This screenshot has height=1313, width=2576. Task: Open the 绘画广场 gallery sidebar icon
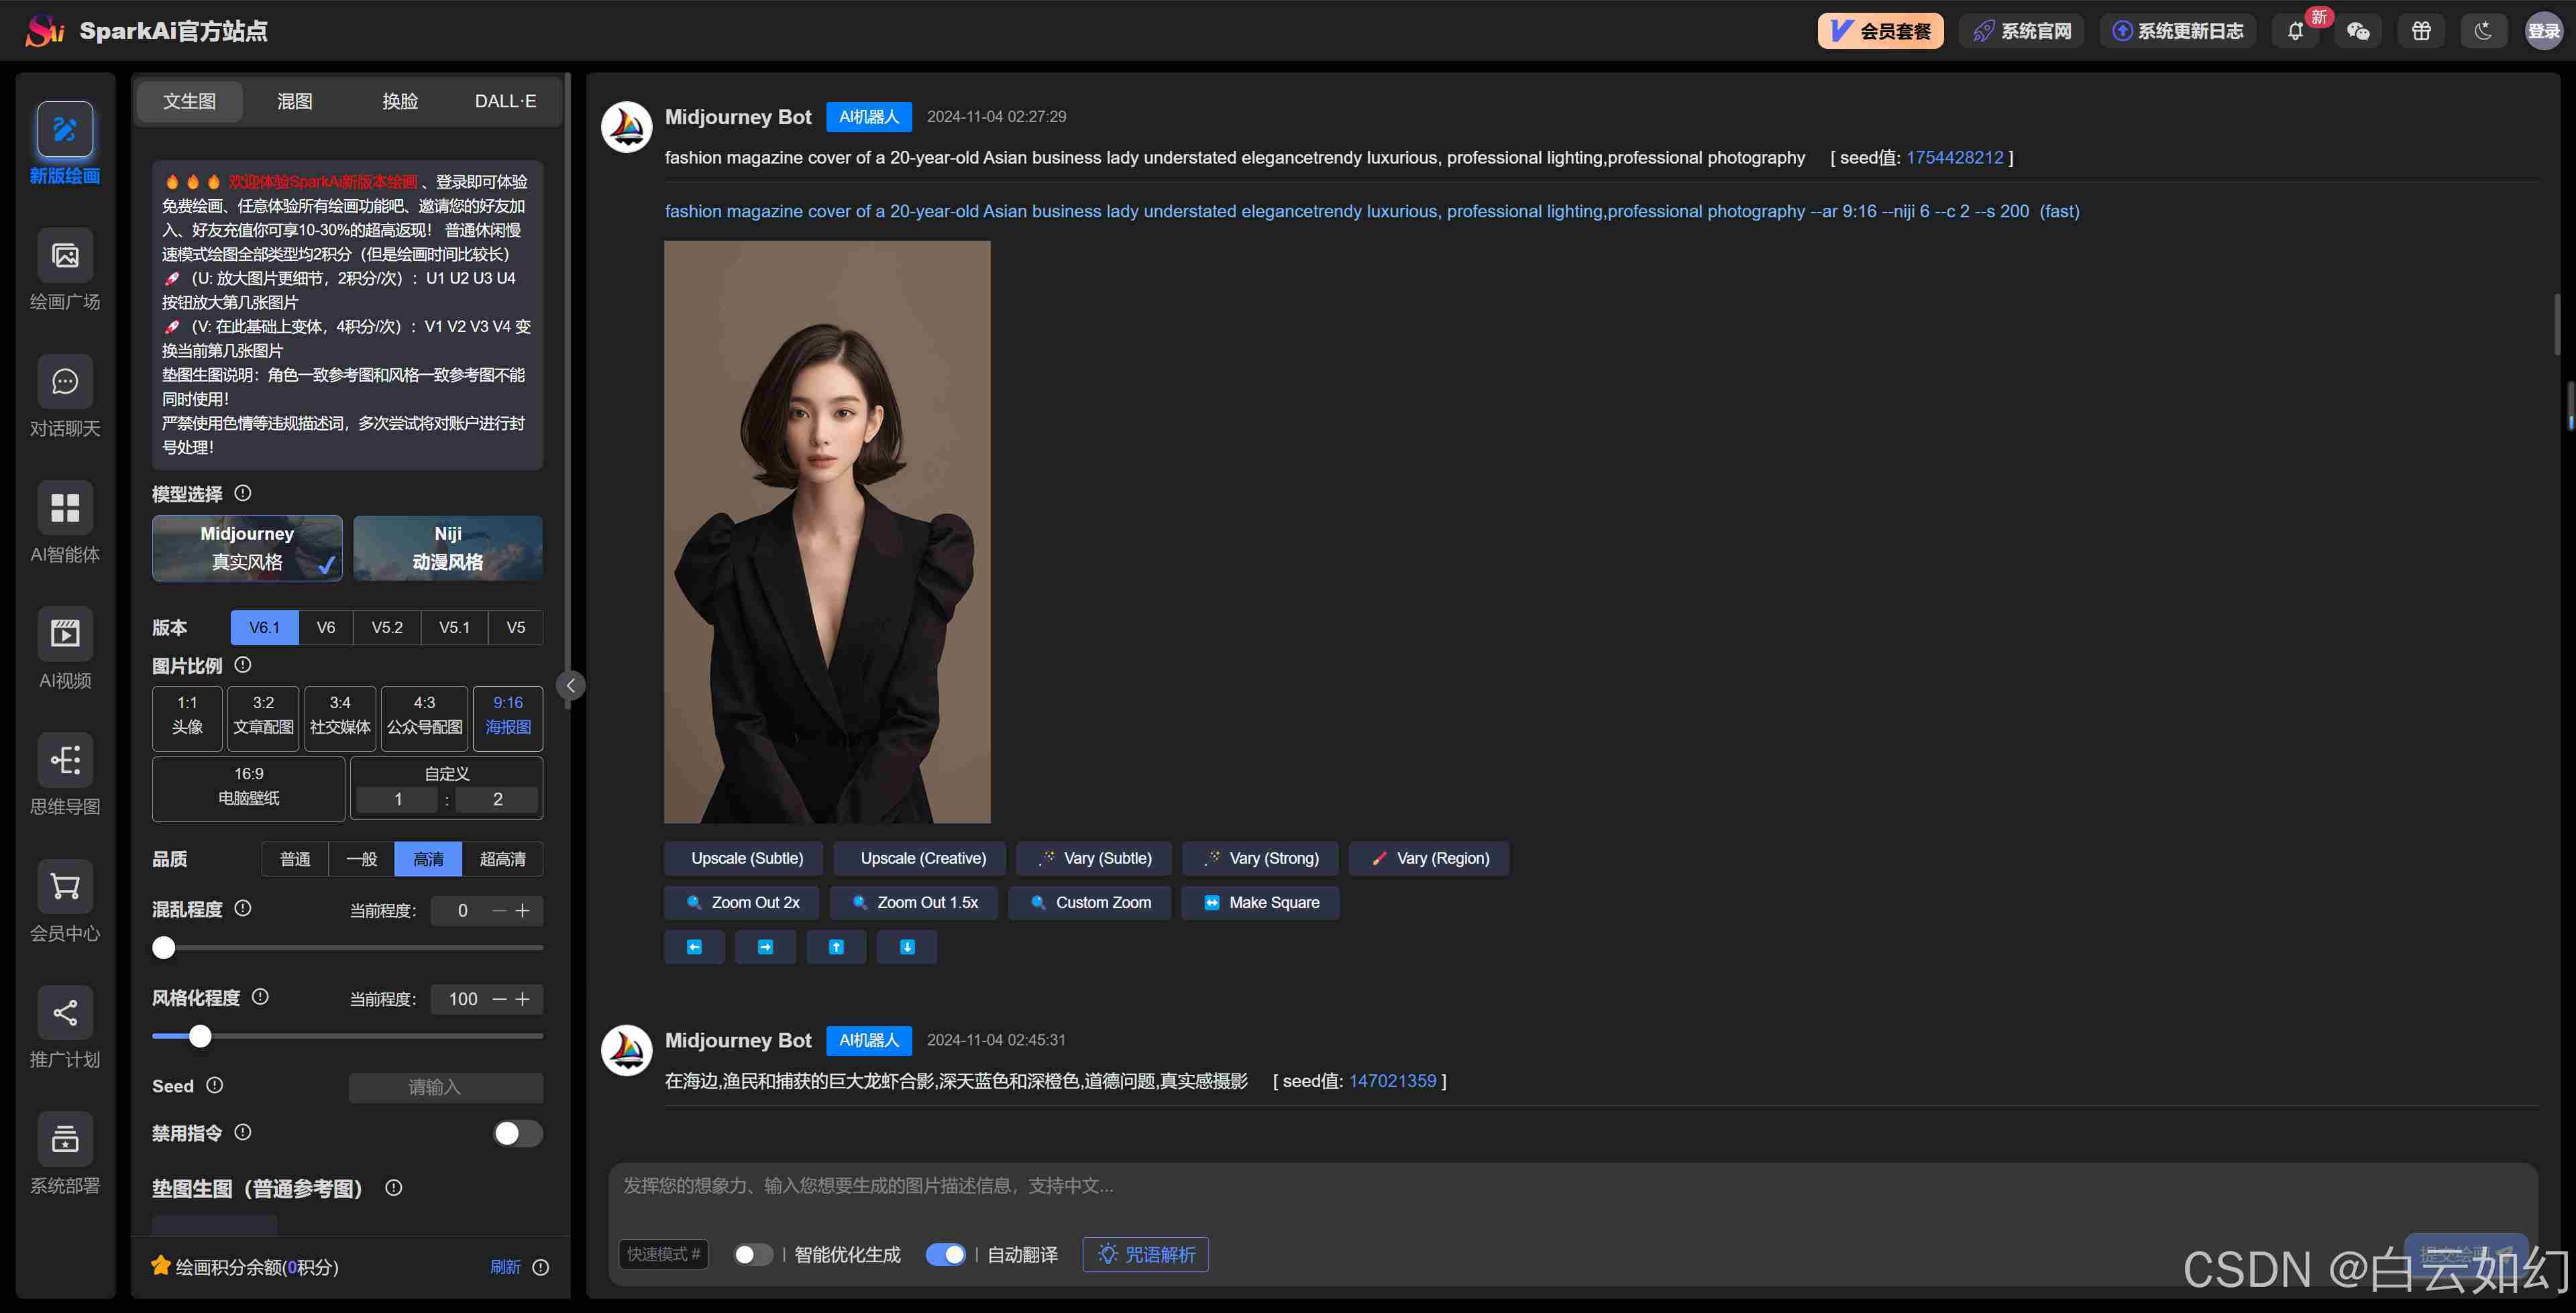pyautogui.click(x=65, y=256)
